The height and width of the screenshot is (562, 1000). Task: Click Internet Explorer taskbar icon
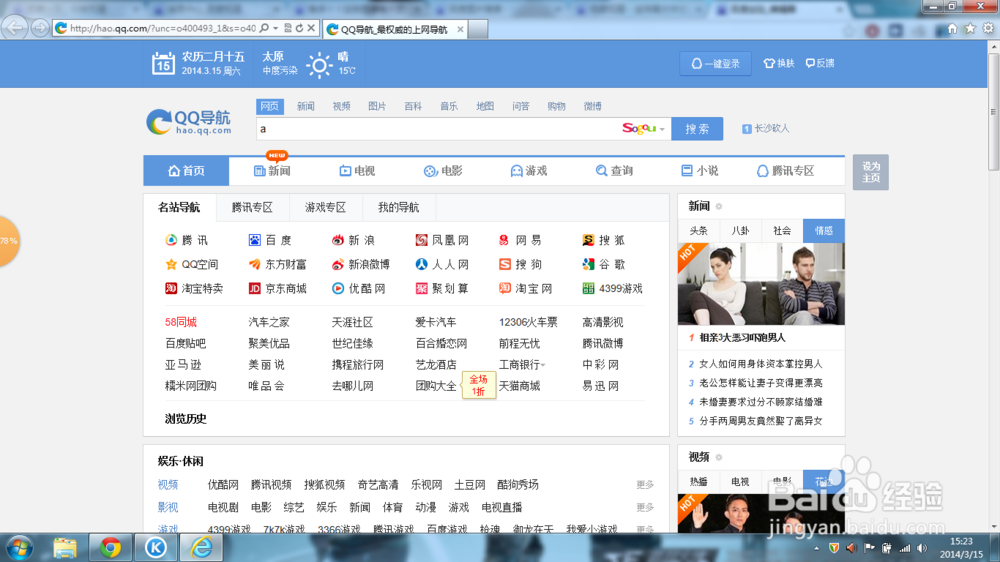202,548
